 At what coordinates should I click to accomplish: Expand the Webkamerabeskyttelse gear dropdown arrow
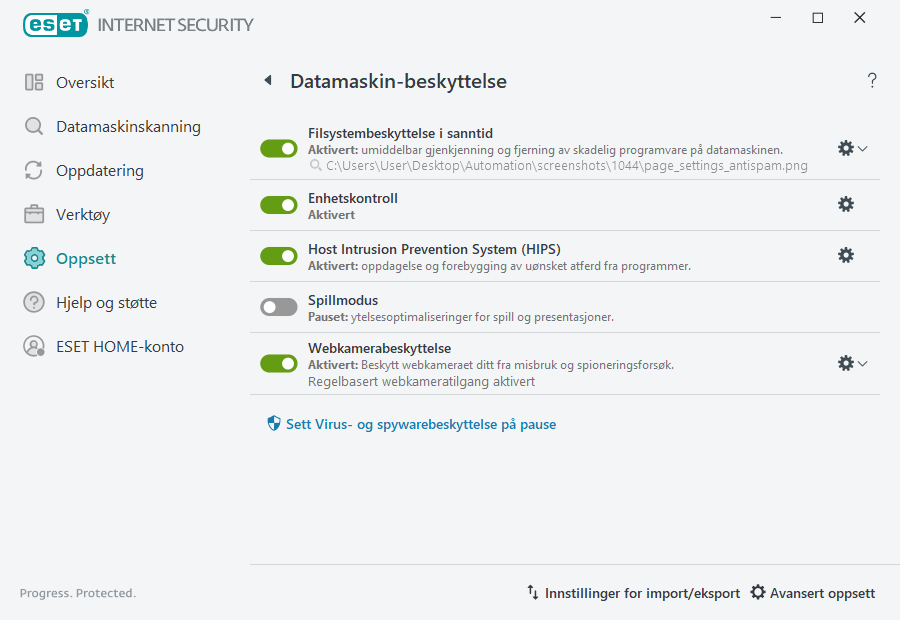click(x=862, y=363)
